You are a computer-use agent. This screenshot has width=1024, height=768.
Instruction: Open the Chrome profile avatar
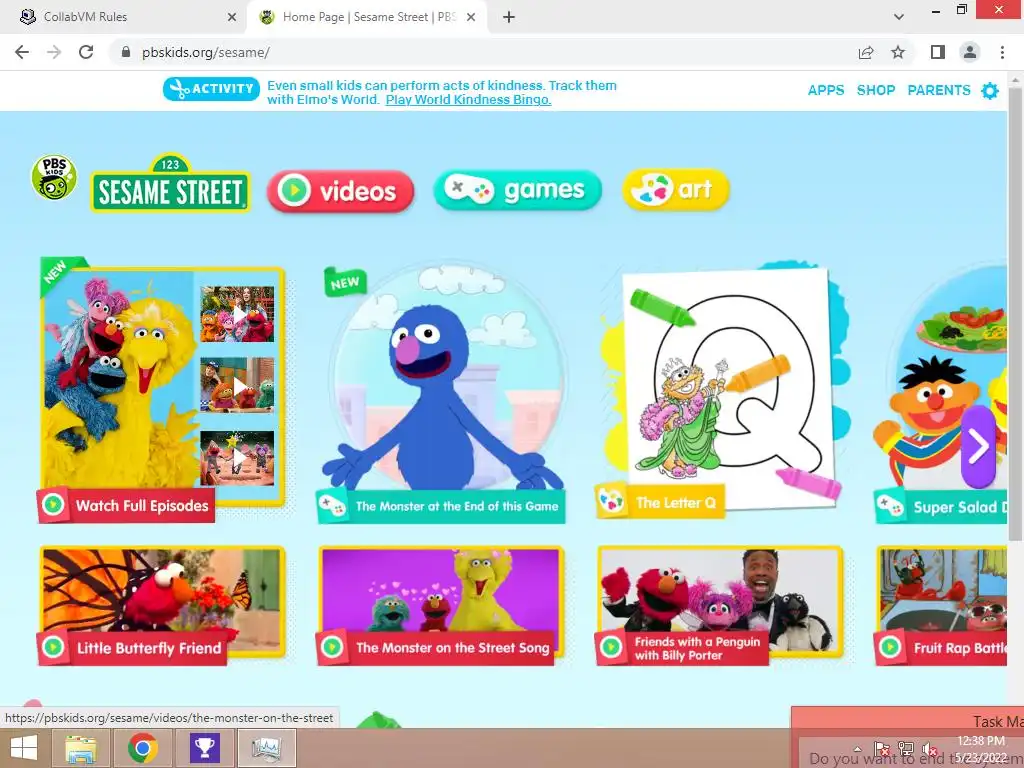(x=970, y=52)
